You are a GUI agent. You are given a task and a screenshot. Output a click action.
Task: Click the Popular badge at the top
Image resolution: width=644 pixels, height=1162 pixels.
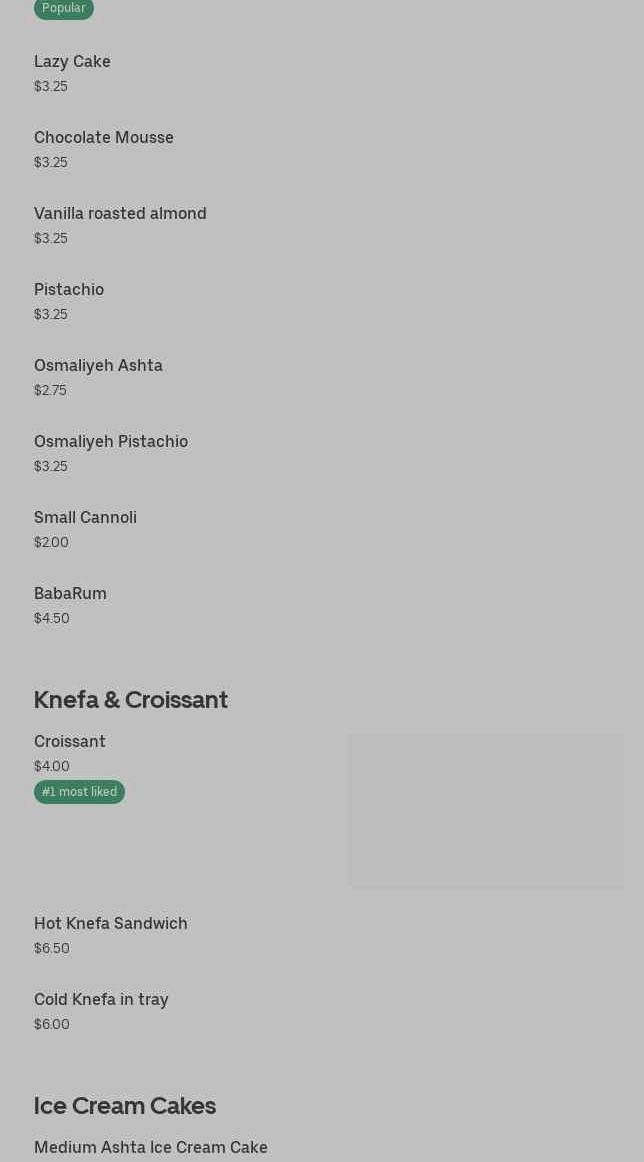[64, 8]
